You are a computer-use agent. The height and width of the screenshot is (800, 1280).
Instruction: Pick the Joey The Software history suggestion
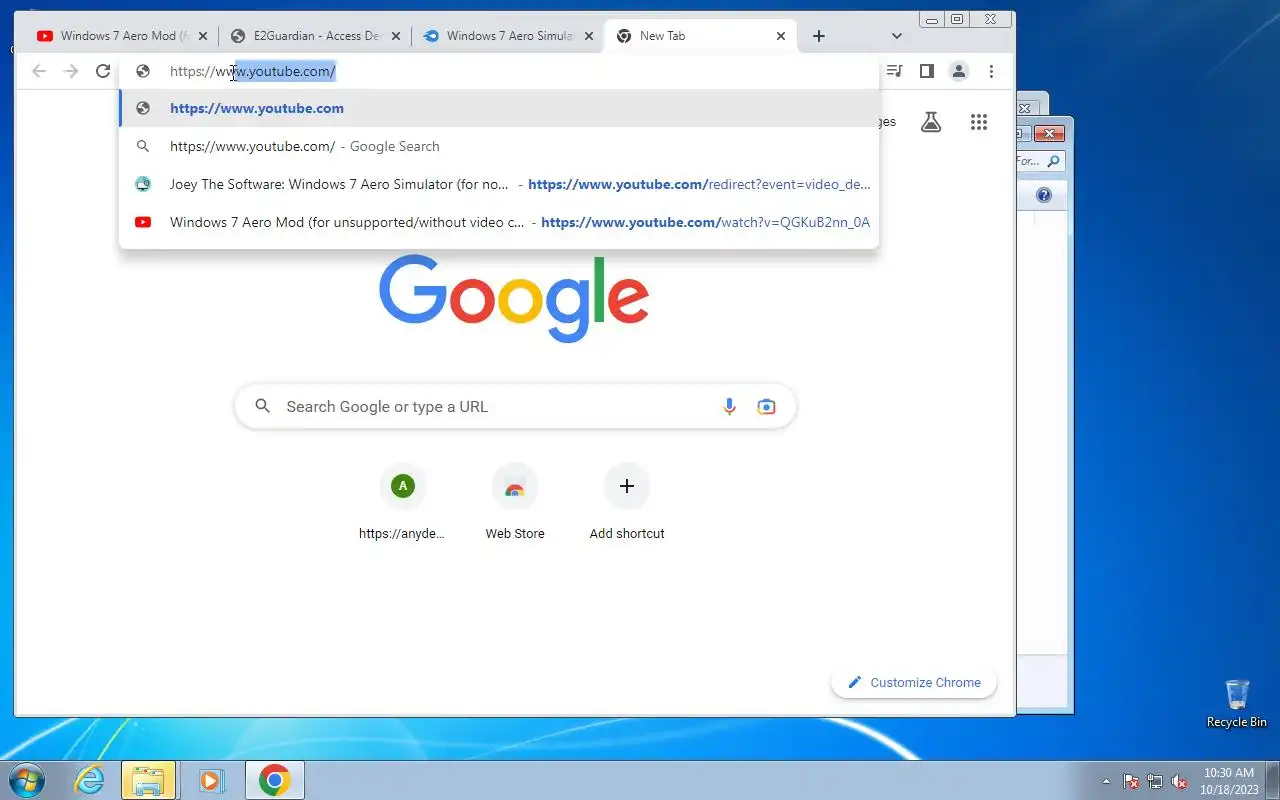click(x=499, y=184)
